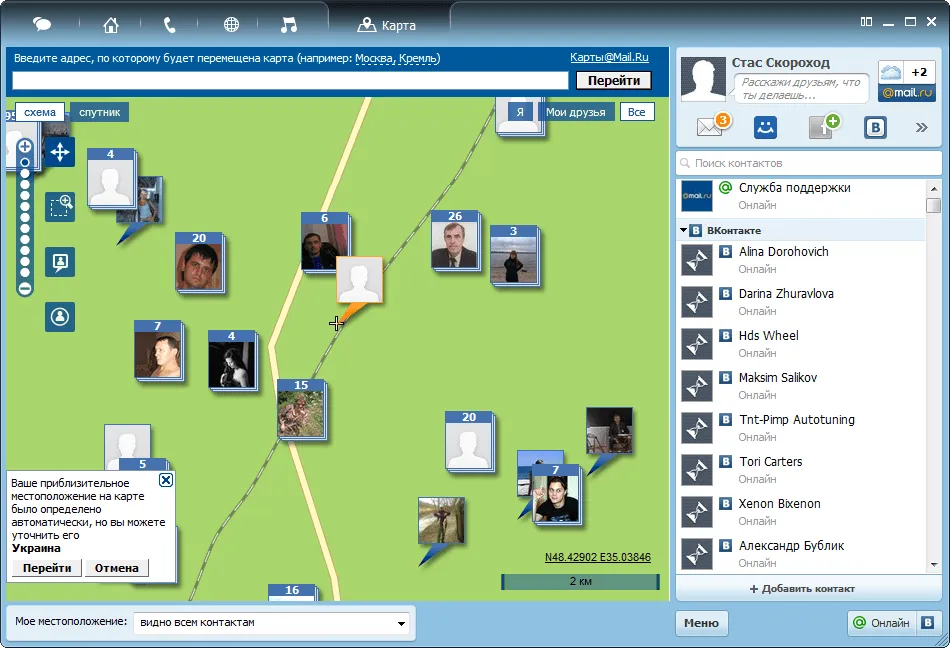Select contact Hds Wheel
Screen dimensions: 950x648
[x=801, y=344]
